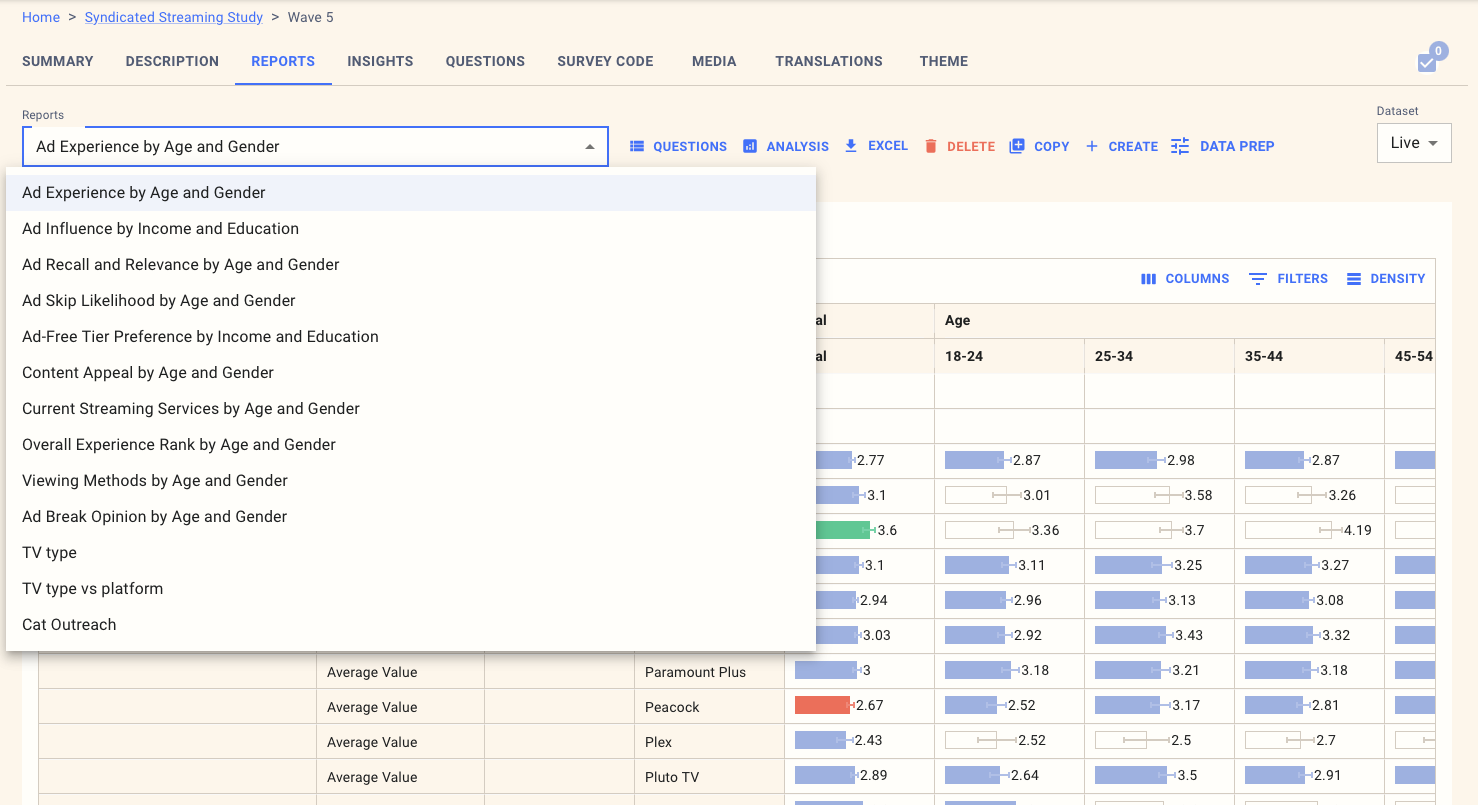Click the Questions list icon
This screenshot has height=805, width=1478.
pos(637,147)
